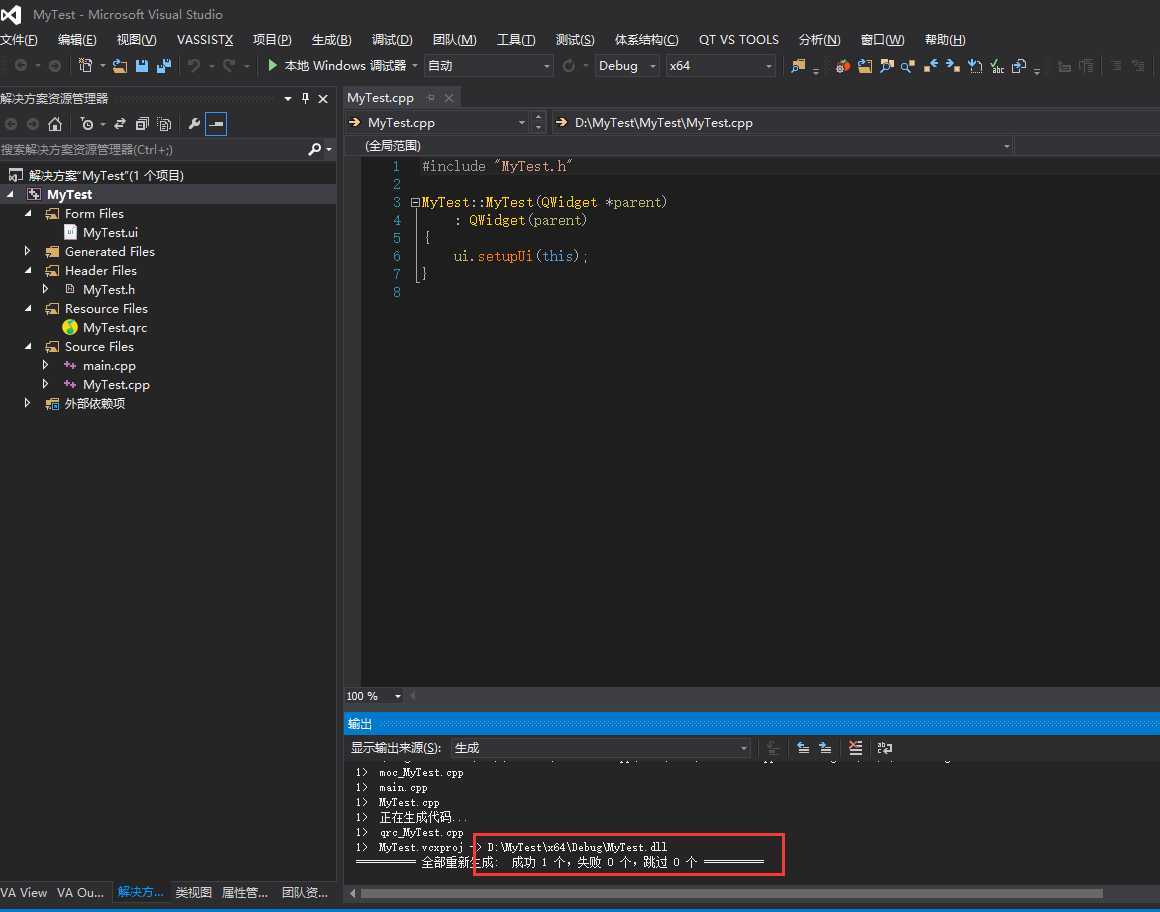The height and width of the screenshot is (912, 1160).
Task: Open the 自动 debug type dropdown
Action: pos(489,66)
